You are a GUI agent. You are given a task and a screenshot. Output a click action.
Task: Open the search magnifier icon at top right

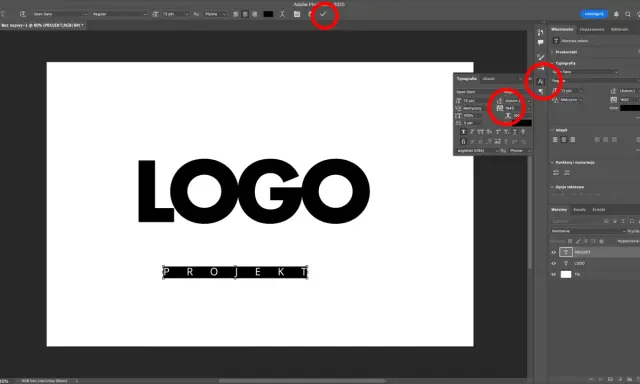[x=628, y=14]
